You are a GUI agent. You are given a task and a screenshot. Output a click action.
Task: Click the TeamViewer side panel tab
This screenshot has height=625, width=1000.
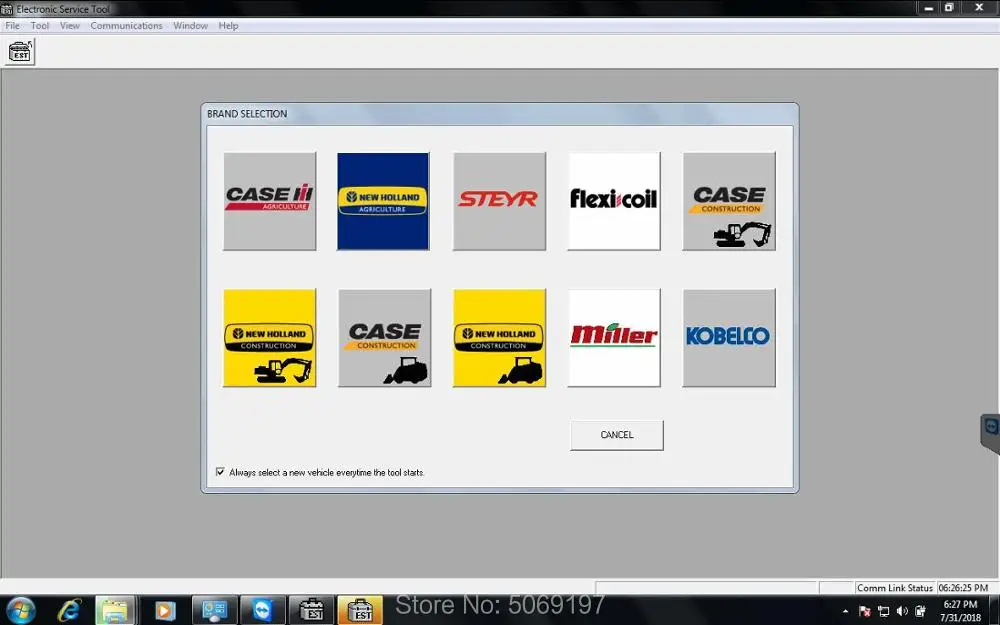[990, 434]
